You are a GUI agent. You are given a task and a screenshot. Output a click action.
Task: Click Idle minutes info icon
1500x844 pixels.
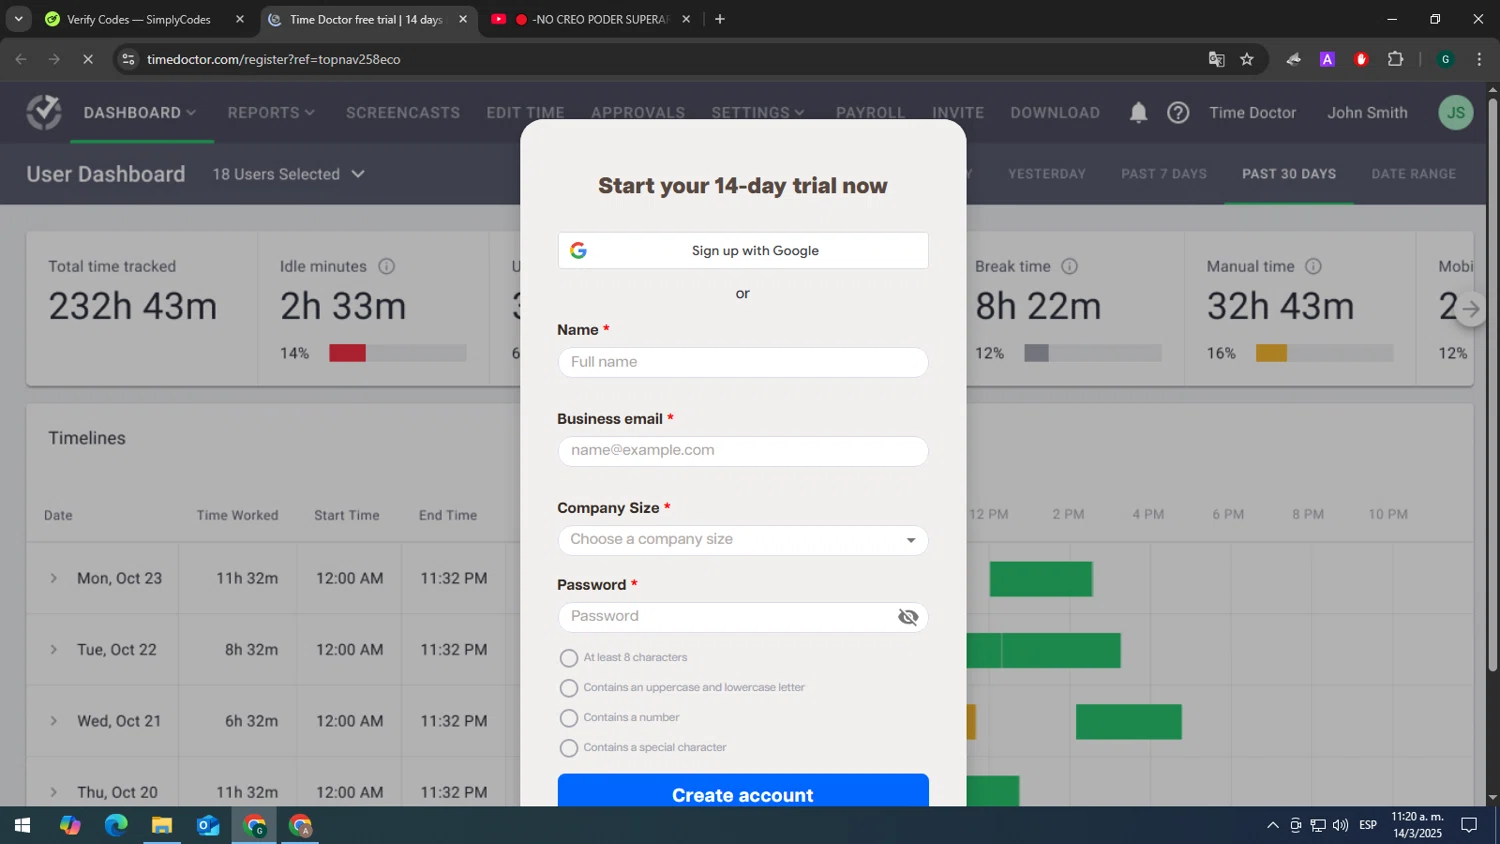coord(387,266)
